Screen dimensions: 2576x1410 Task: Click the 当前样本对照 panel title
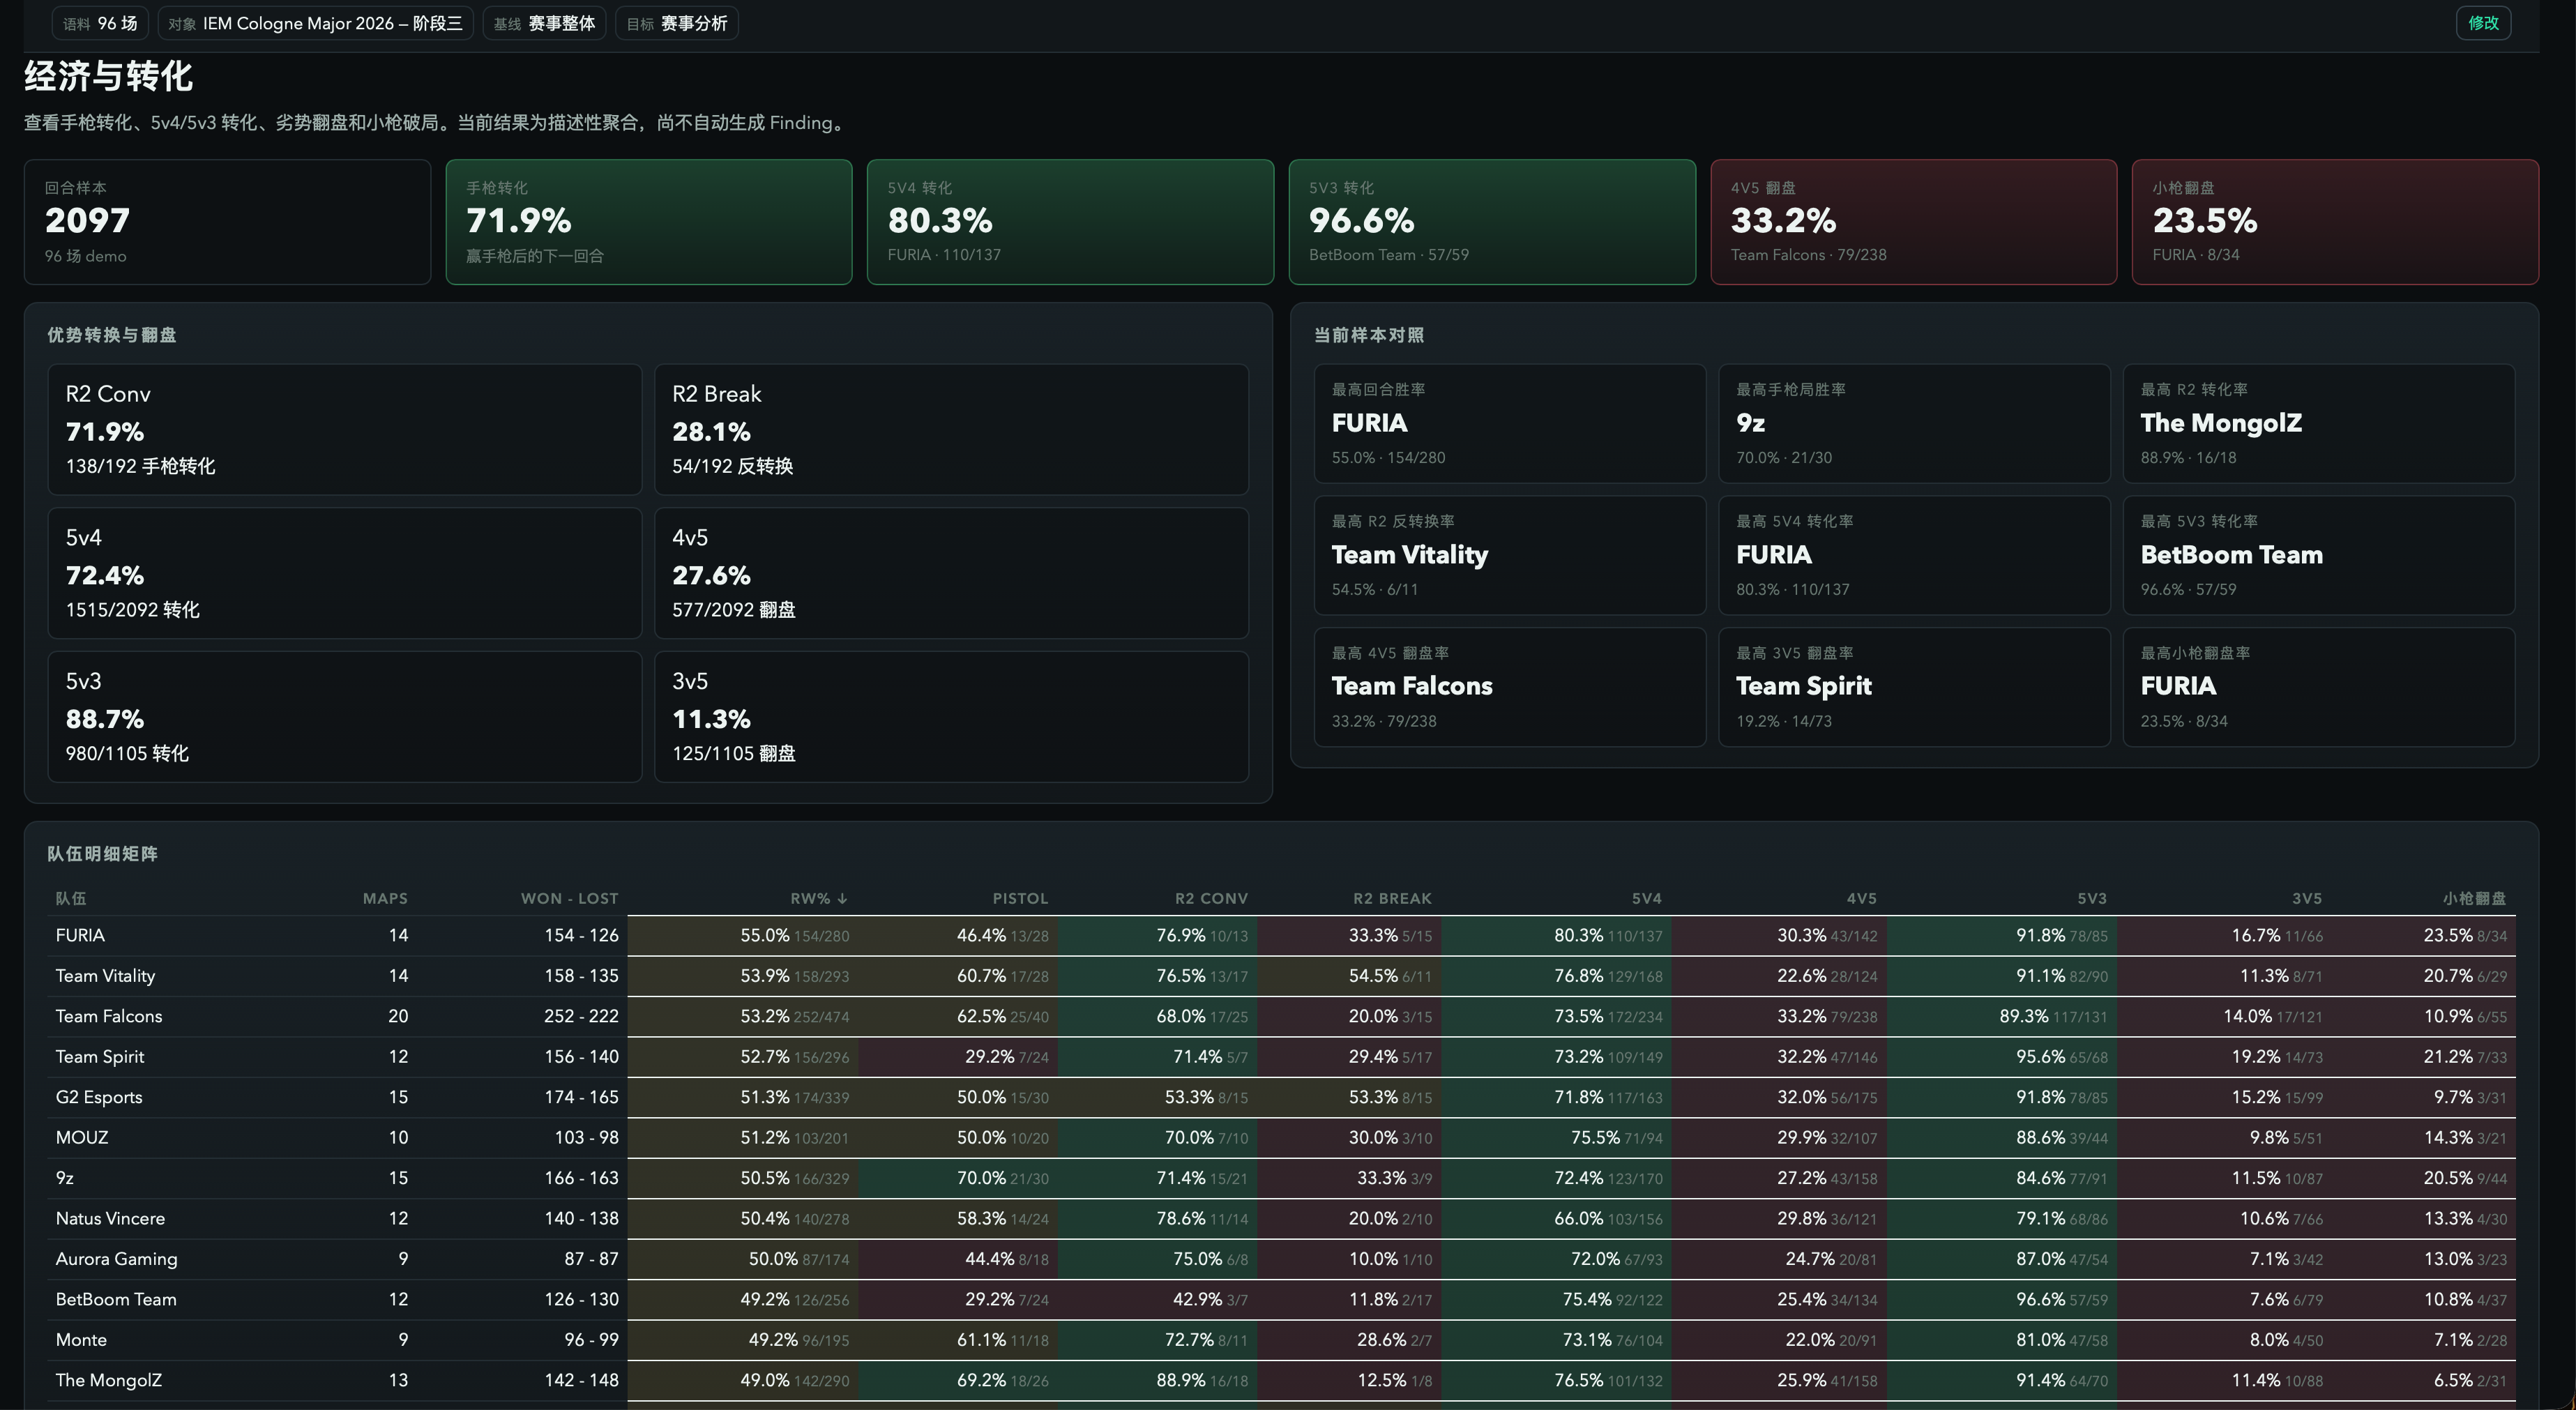coord(1369,335)
